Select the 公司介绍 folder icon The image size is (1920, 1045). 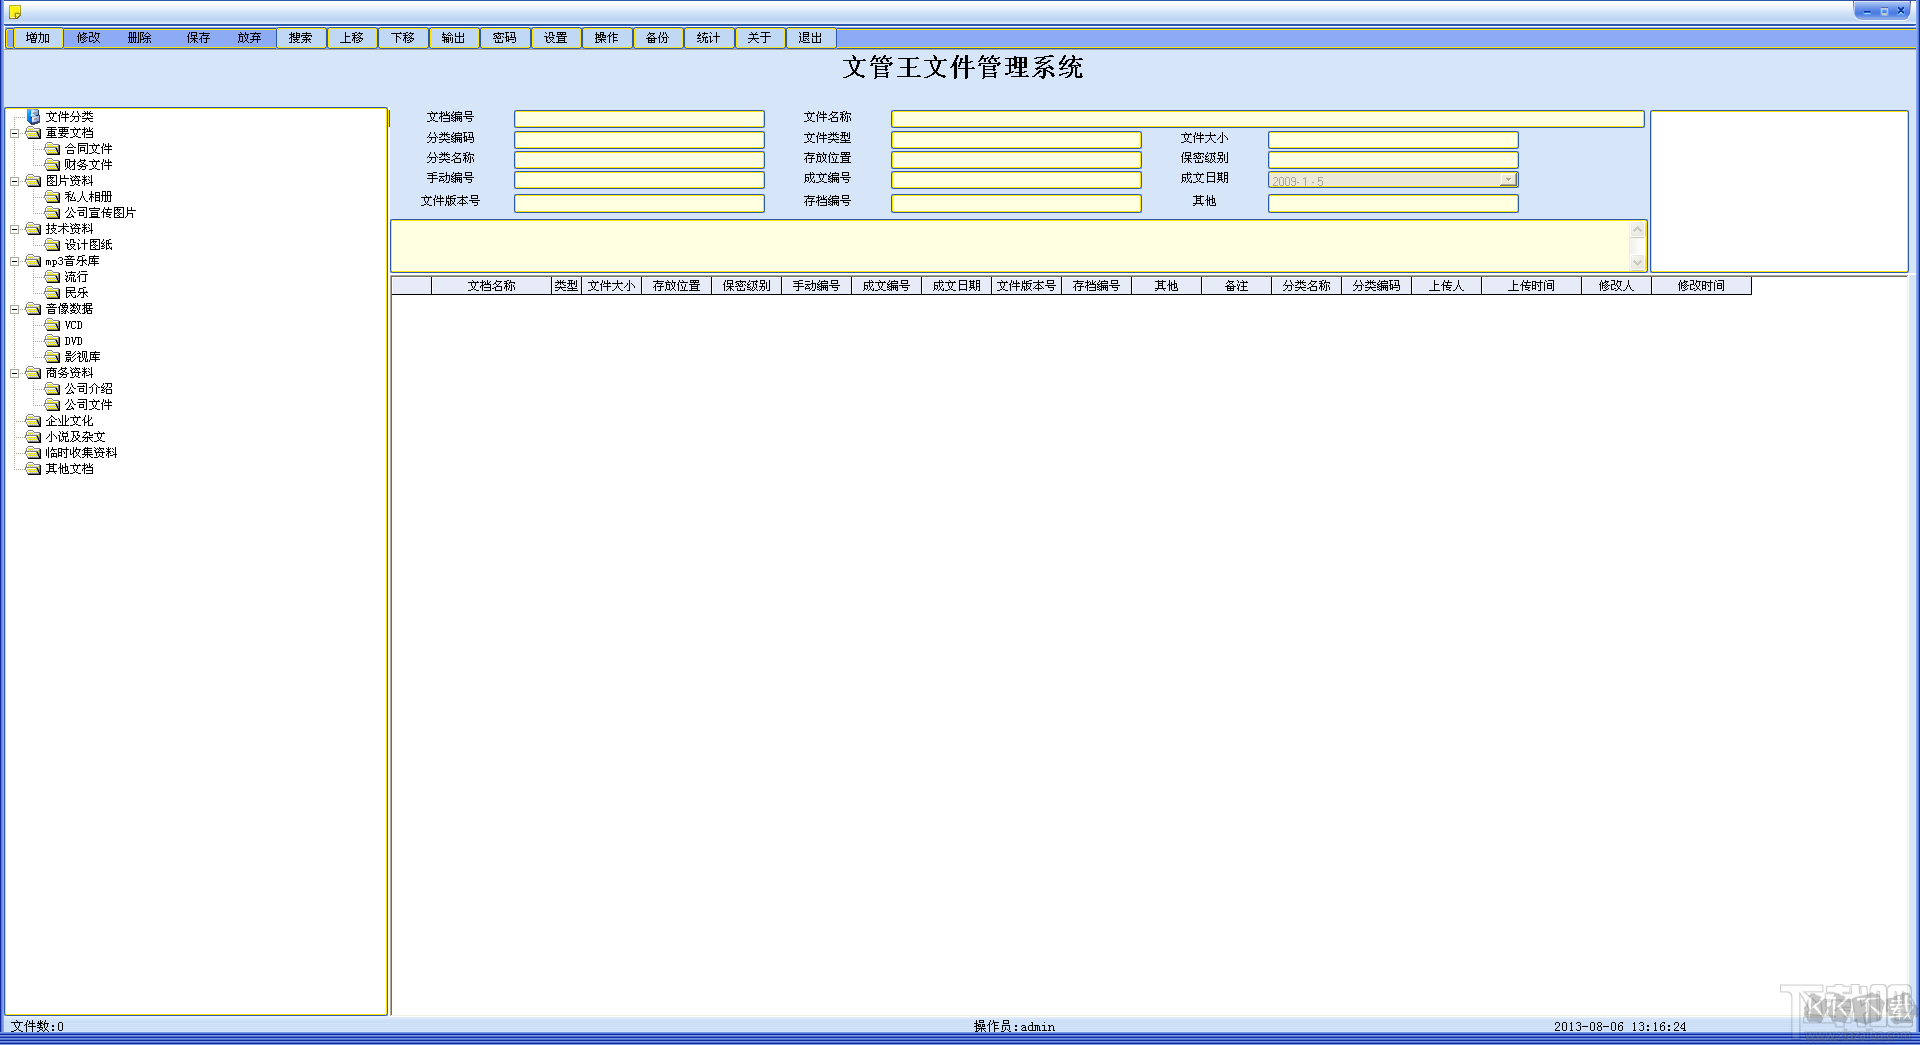click(x=52, y=389)
